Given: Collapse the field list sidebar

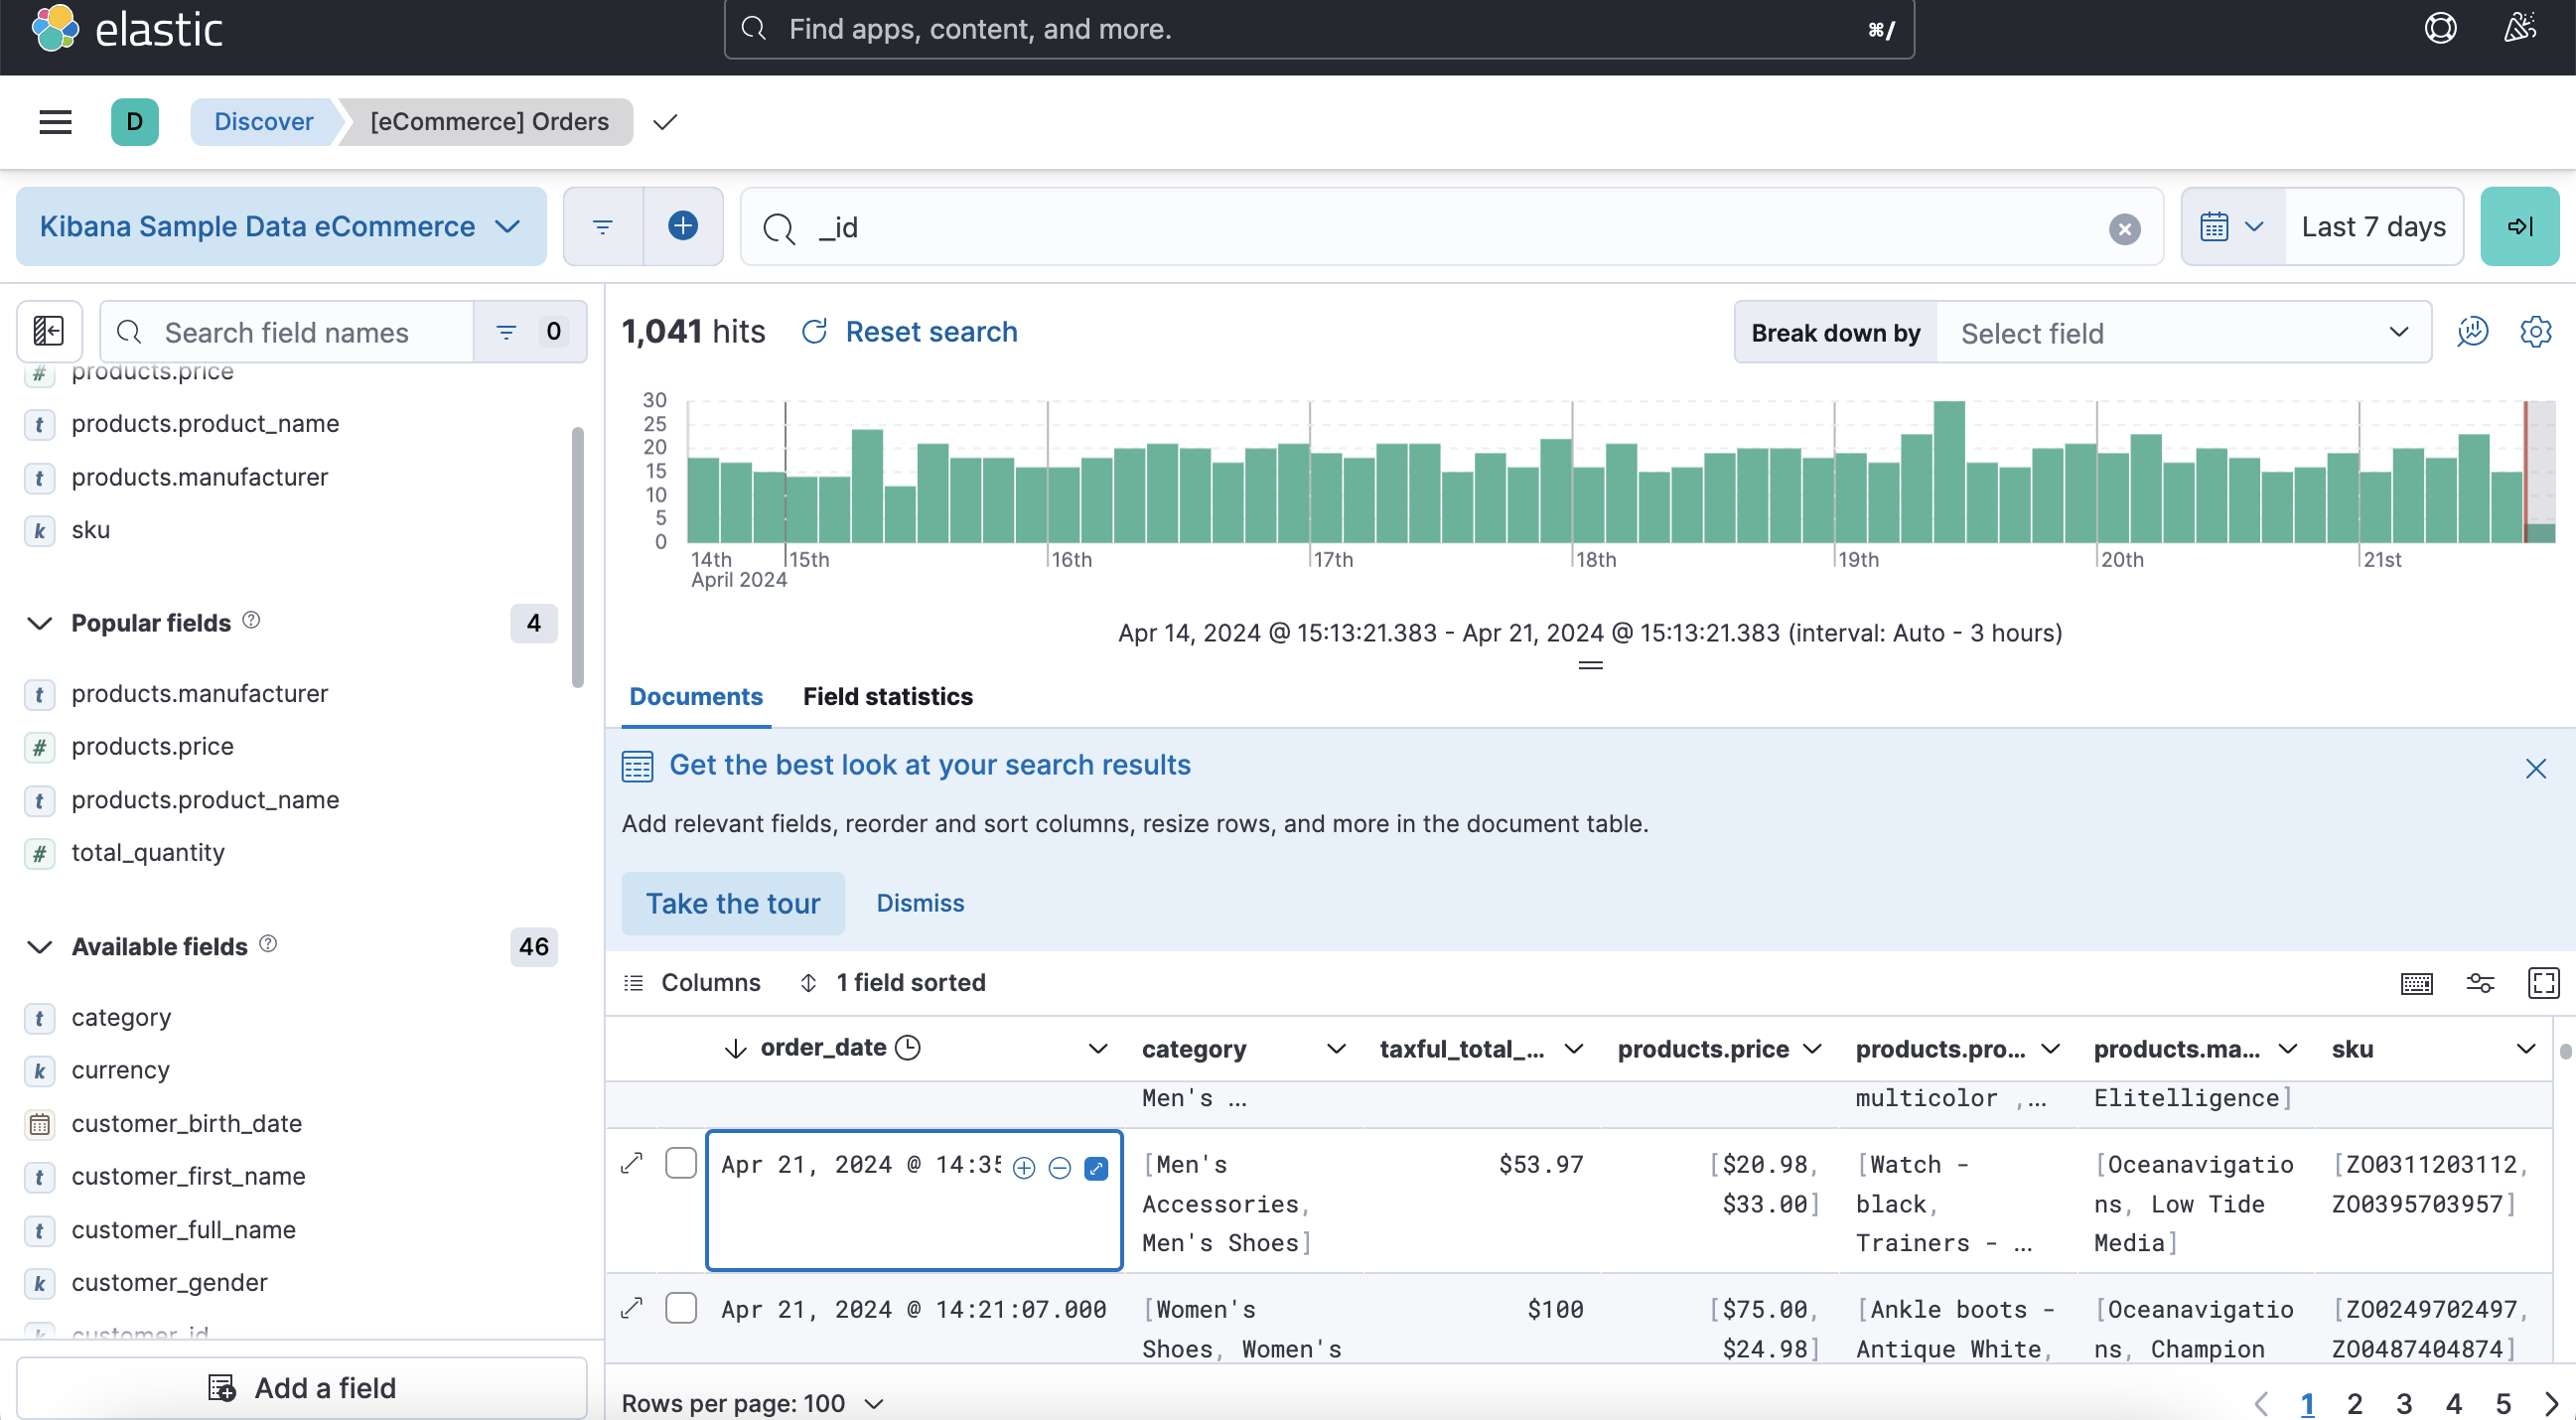Looking at the screenshot, I should [49, 332].
